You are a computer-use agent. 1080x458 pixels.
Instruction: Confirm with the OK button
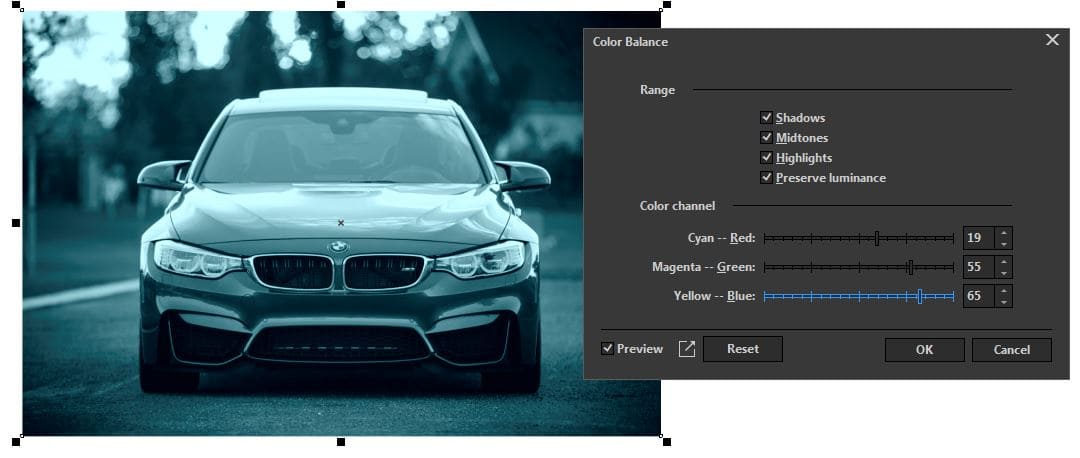click(x=924, y=350)
